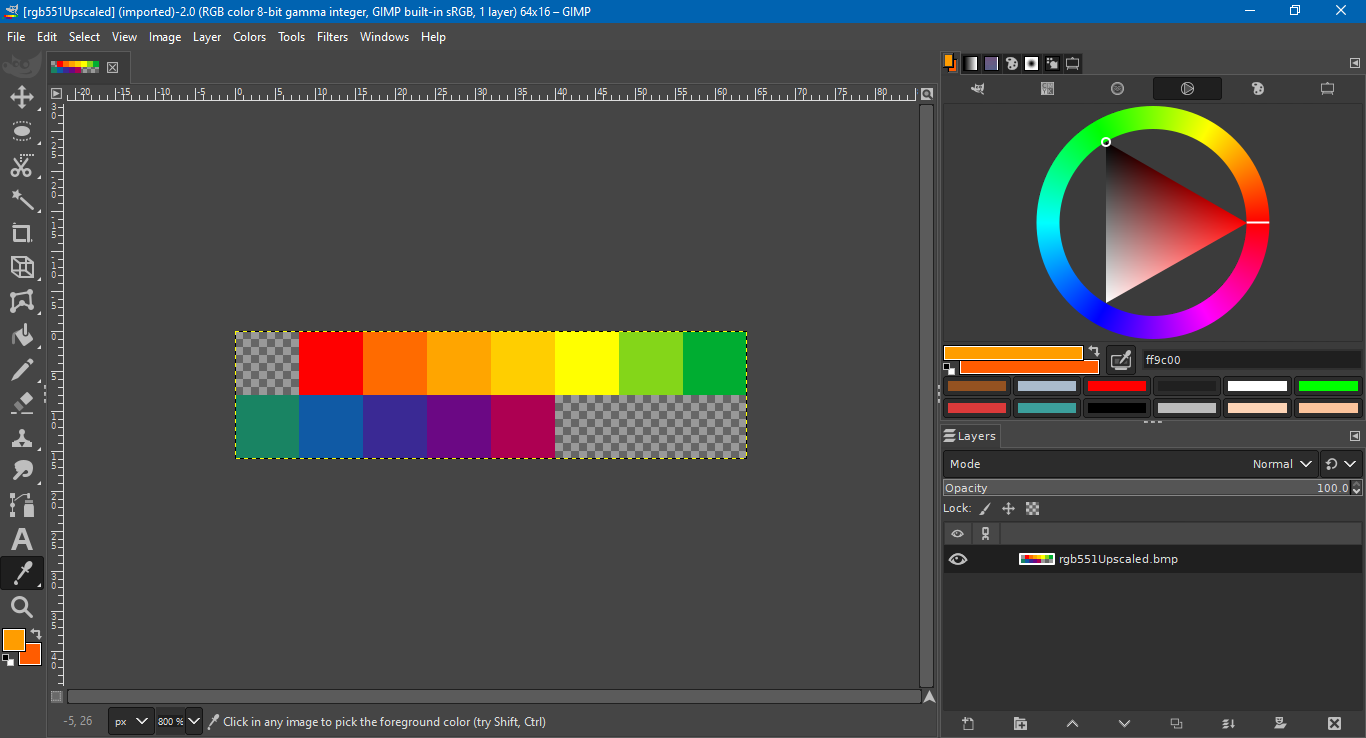Hide the rgb551Upscaled.bmp layer using eye icon
The width and height of the screenshot is (1366, 738).
958,559
